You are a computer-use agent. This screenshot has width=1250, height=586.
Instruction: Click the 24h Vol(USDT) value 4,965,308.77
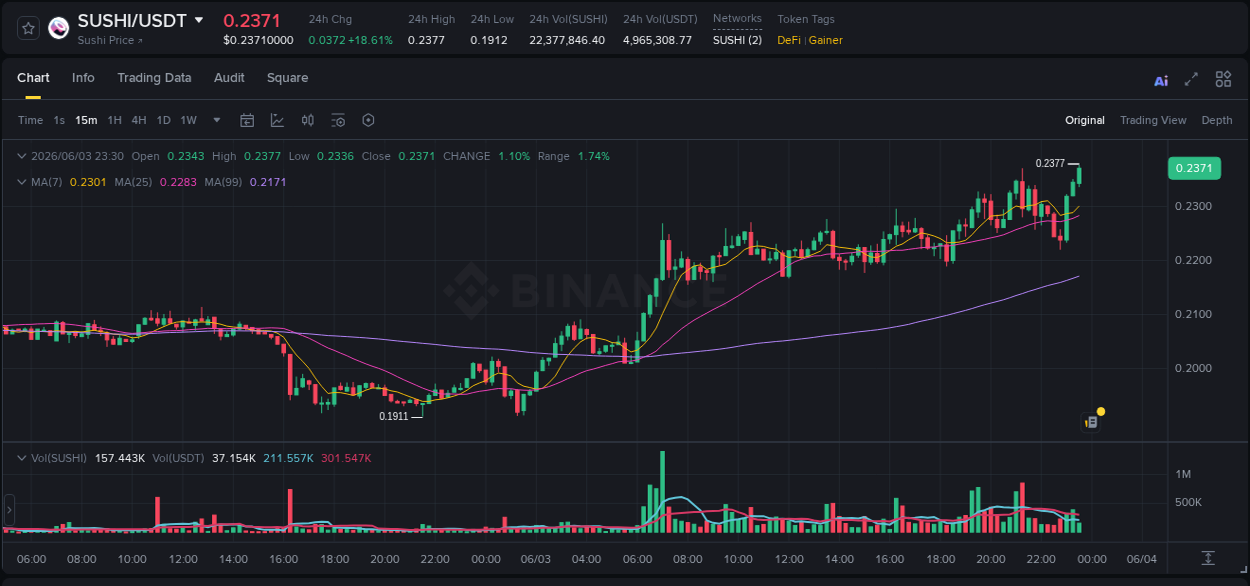click(x=657, y=40)
